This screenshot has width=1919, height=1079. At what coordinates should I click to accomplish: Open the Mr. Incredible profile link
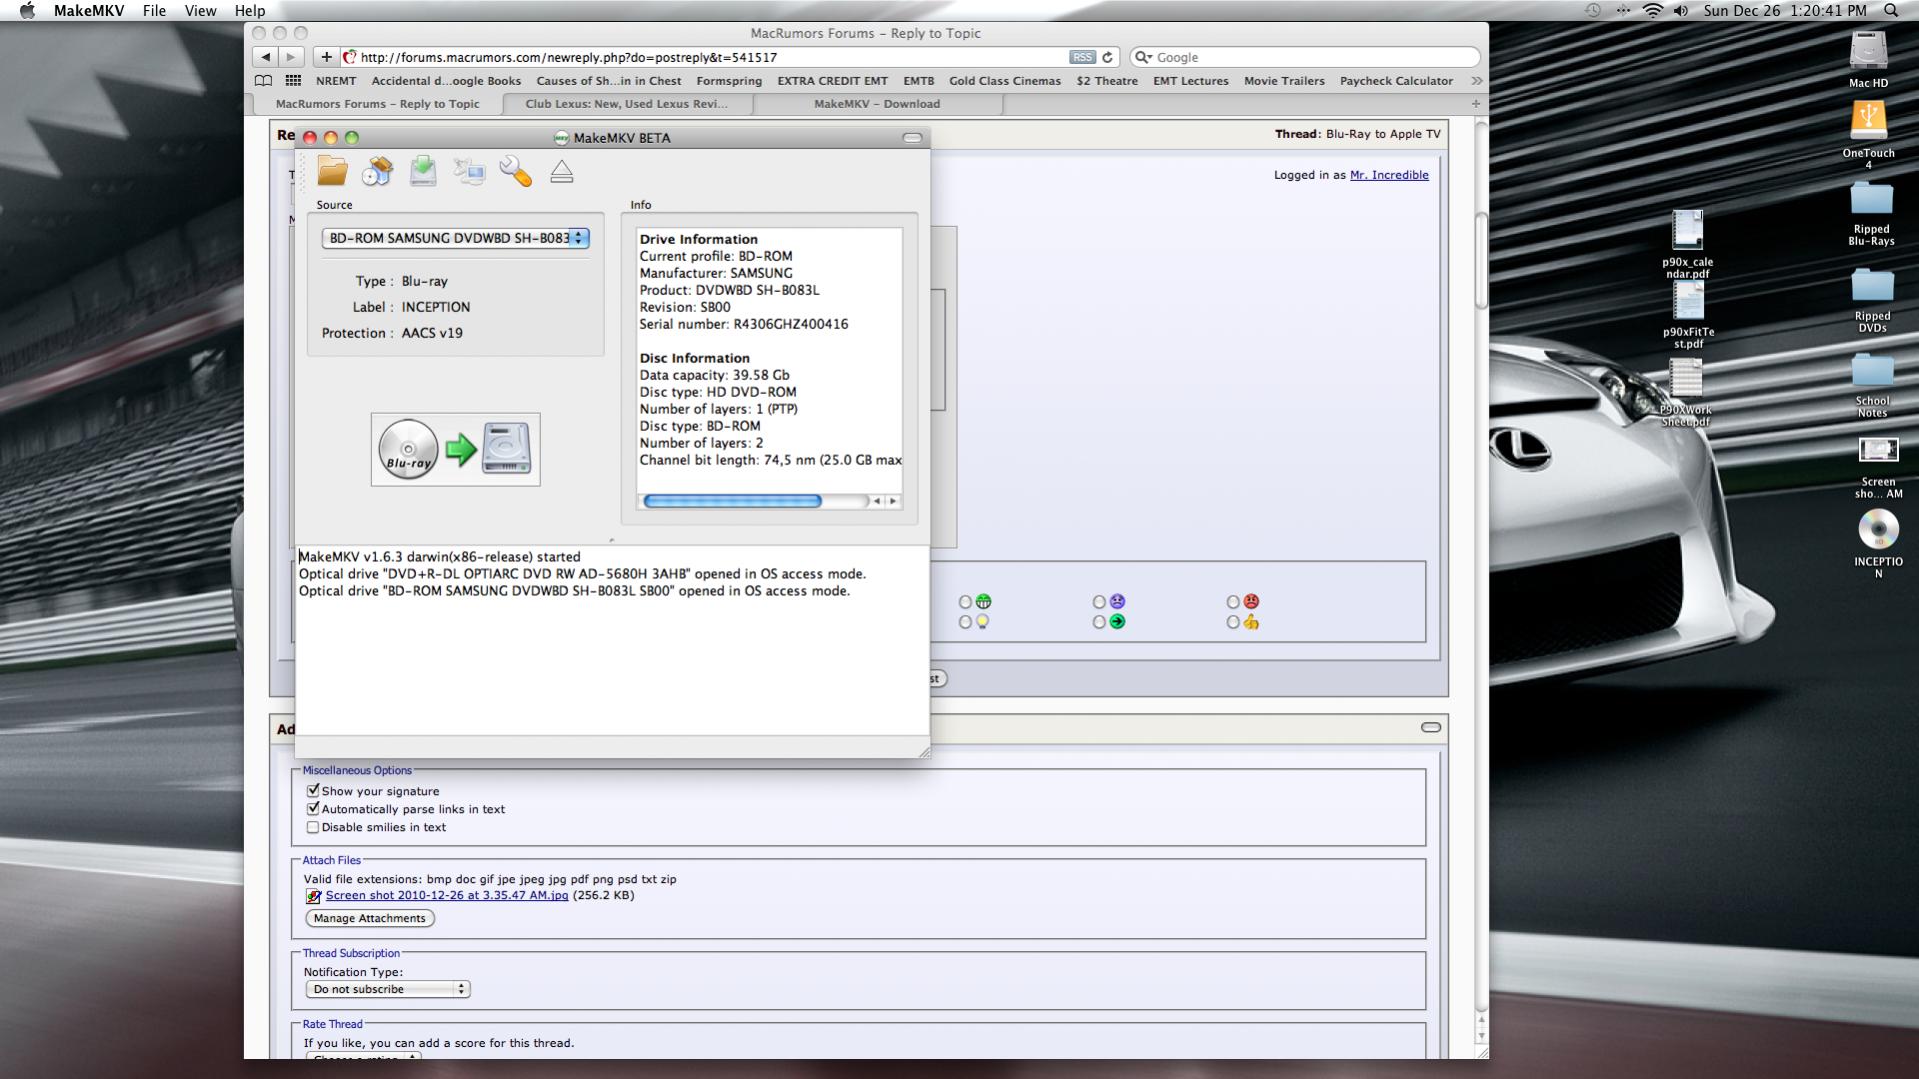pos(1389,175)
